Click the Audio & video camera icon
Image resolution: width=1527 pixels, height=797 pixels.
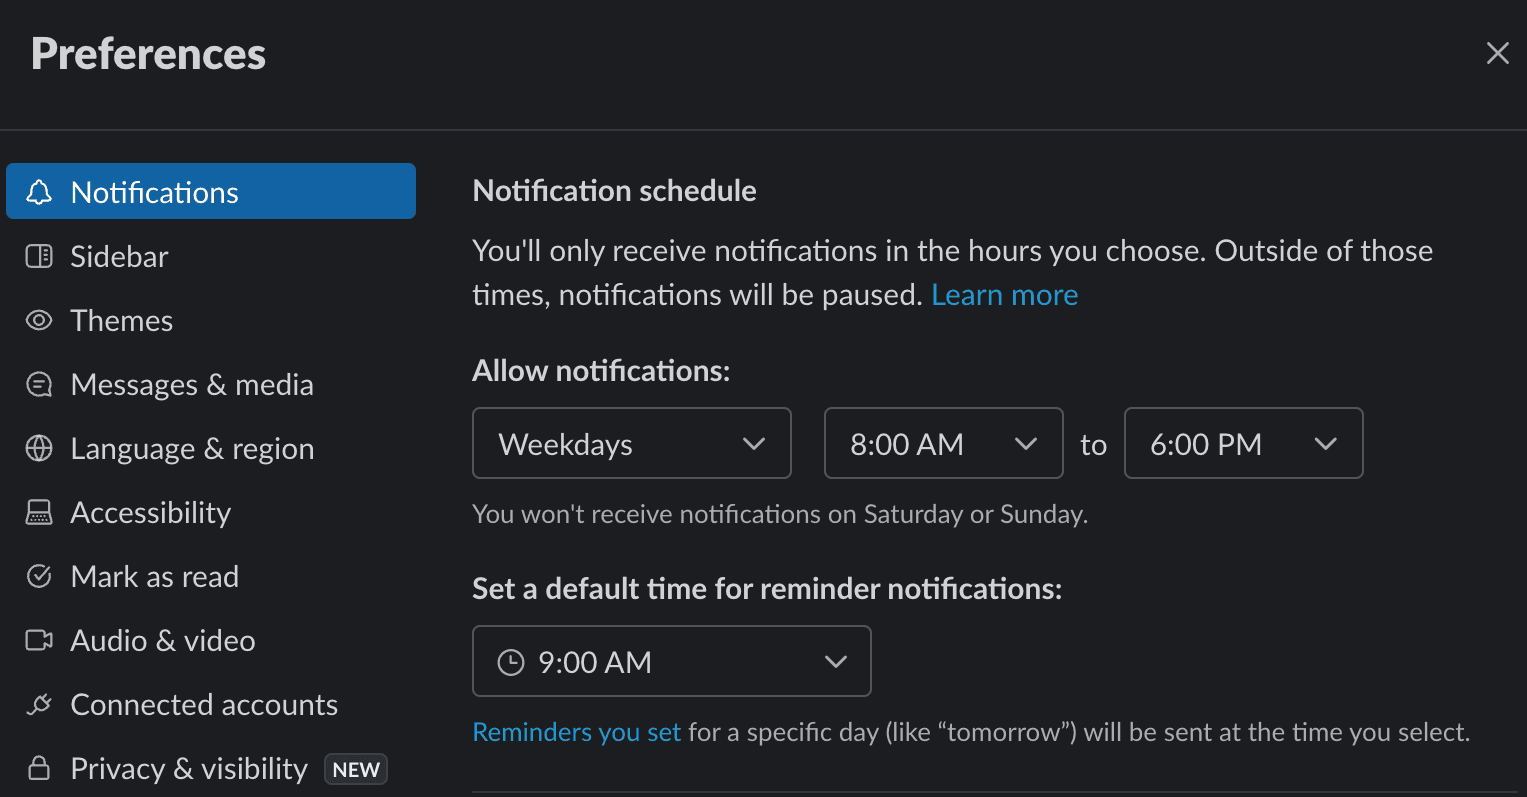38,640
